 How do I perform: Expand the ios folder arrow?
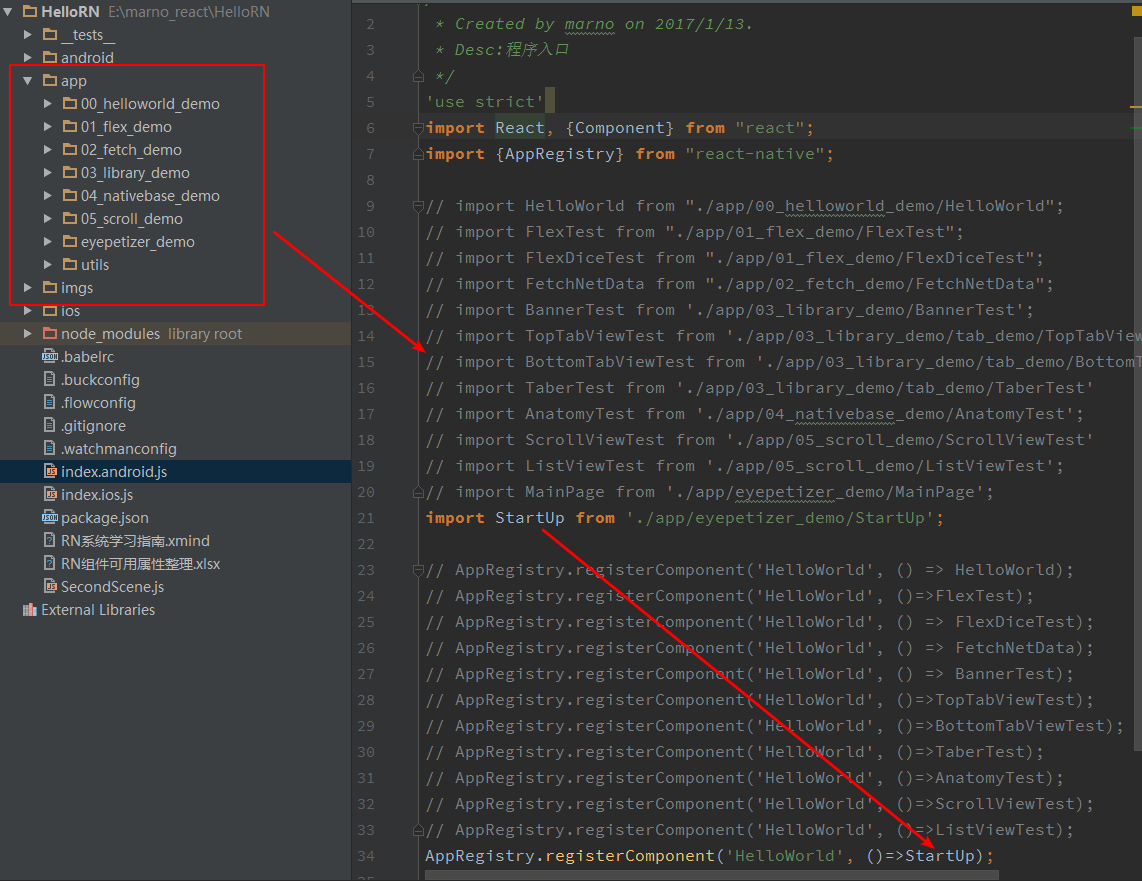point(28,311)
